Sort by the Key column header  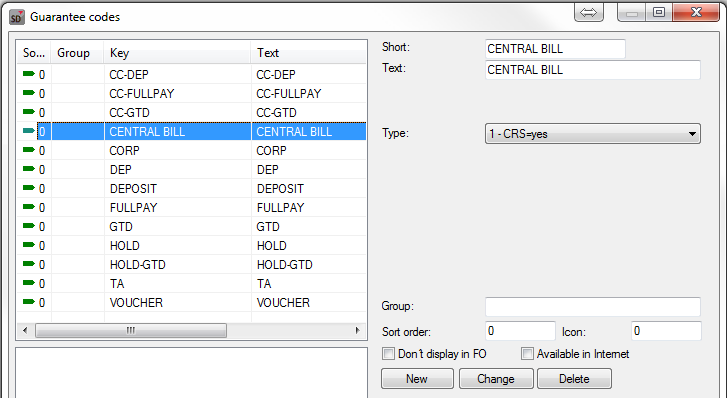coord(177,53)
